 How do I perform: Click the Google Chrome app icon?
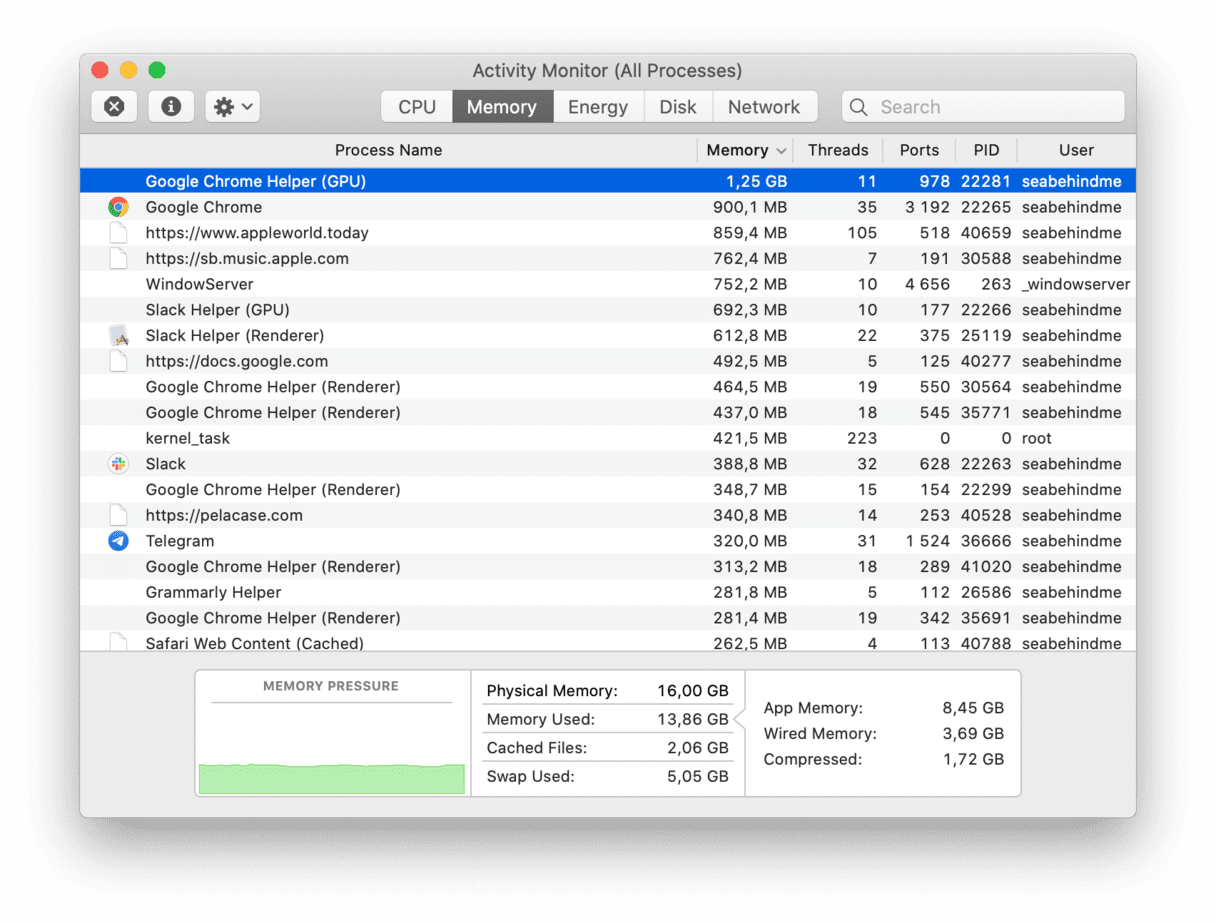118,207
